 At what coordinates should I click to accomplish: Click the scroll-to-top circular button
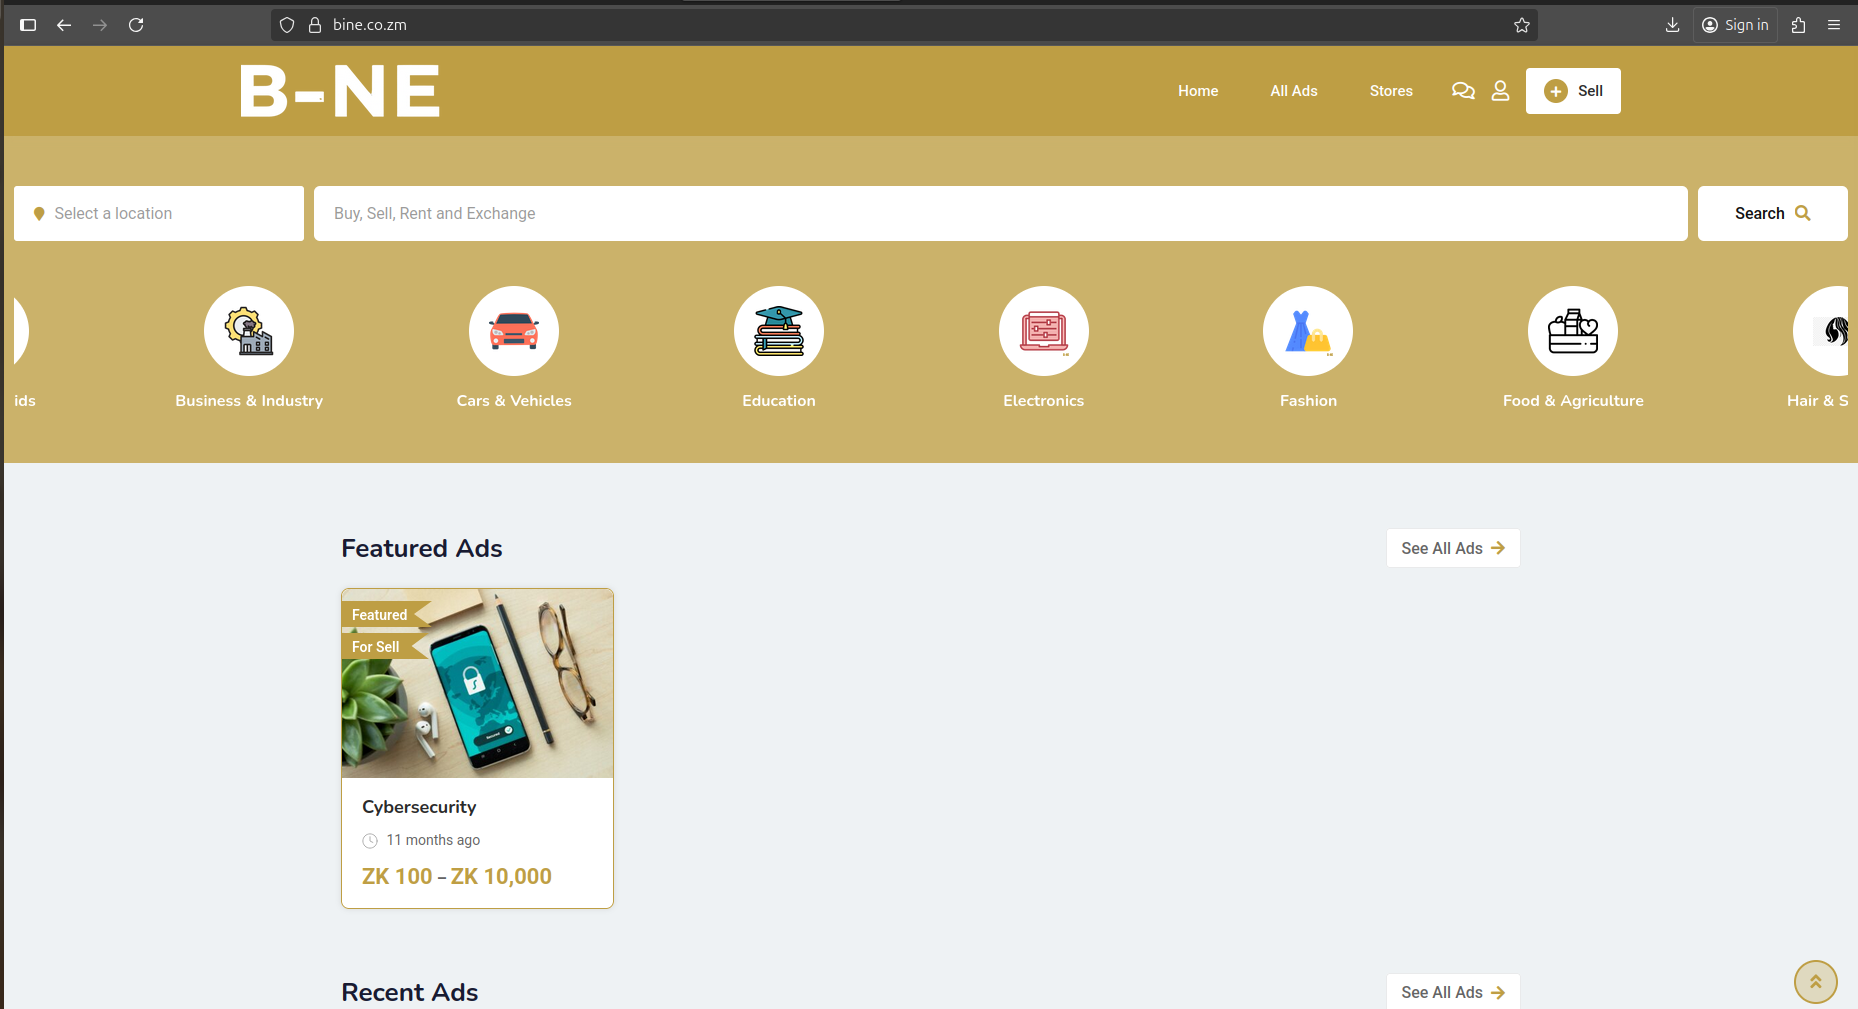pyautogui.click(x=1816, y=981)
